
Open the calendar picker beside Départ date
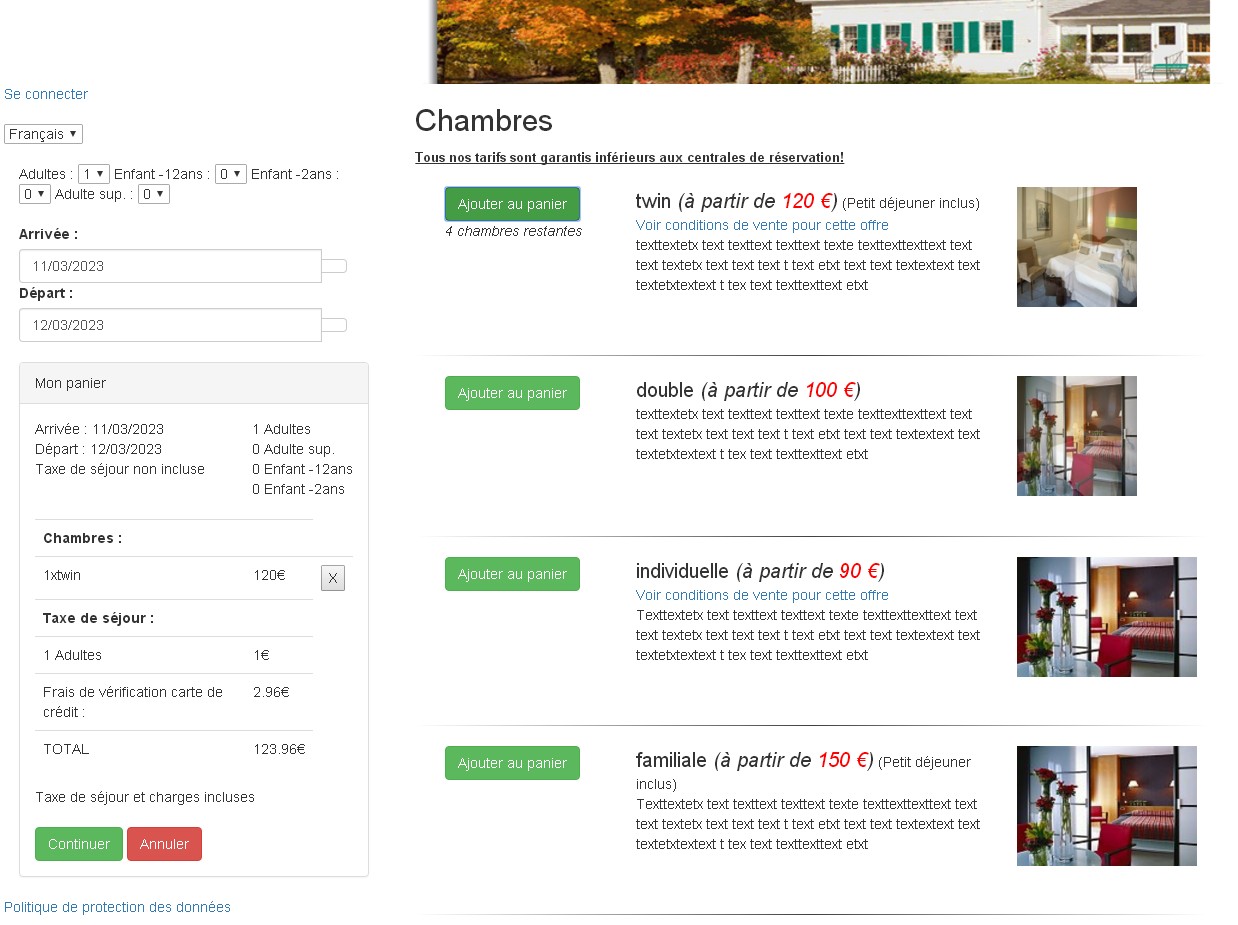(x=334, y=325)
